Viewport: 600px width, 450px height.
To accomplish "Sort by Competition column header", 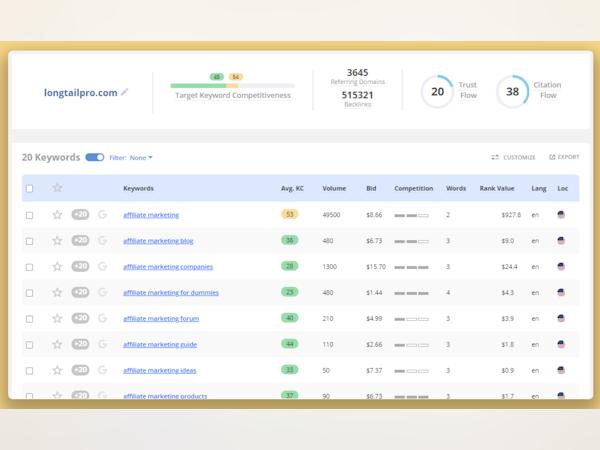I will click(414, 188).
